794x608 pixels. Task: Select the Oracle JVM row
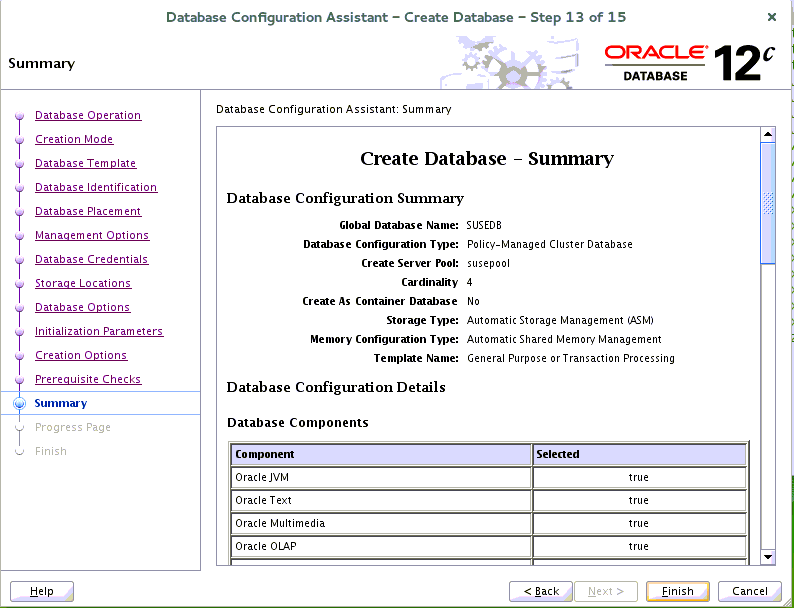[489, 477]
